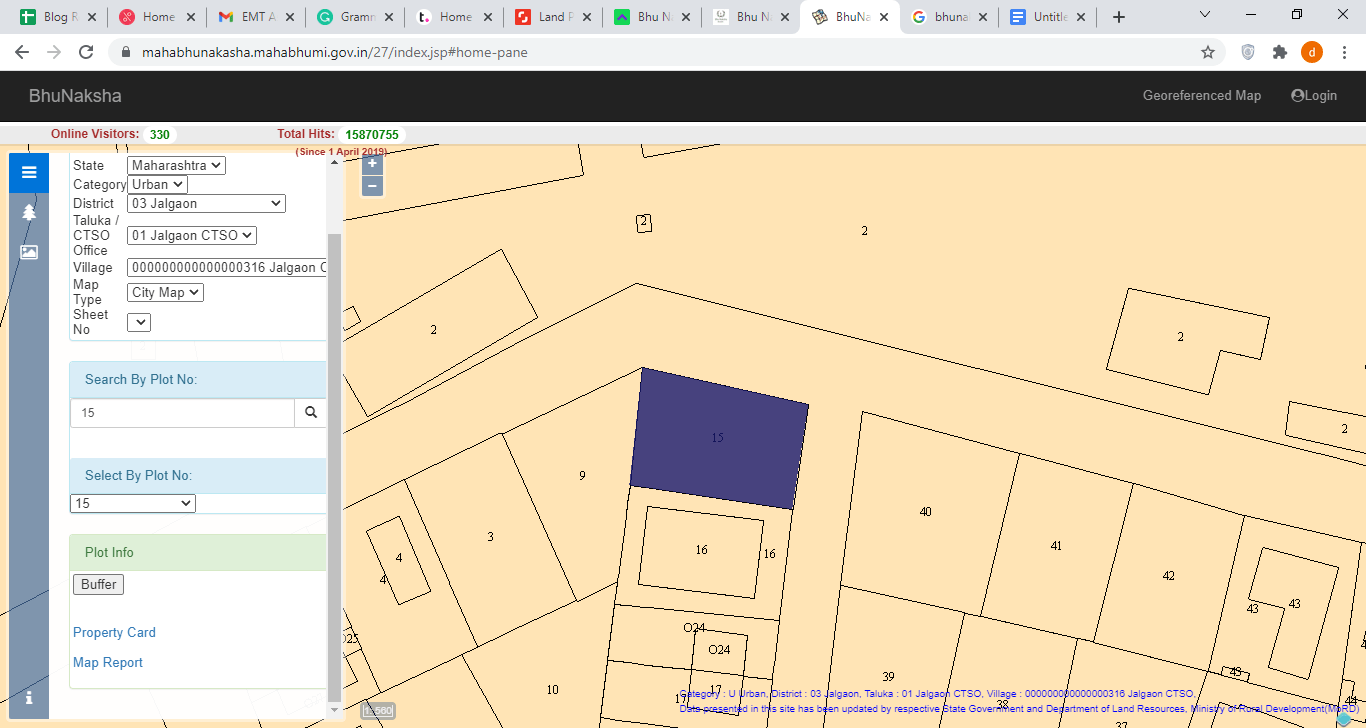Click the plot number search magnifier
The image size is (1366, 728).
310,412
